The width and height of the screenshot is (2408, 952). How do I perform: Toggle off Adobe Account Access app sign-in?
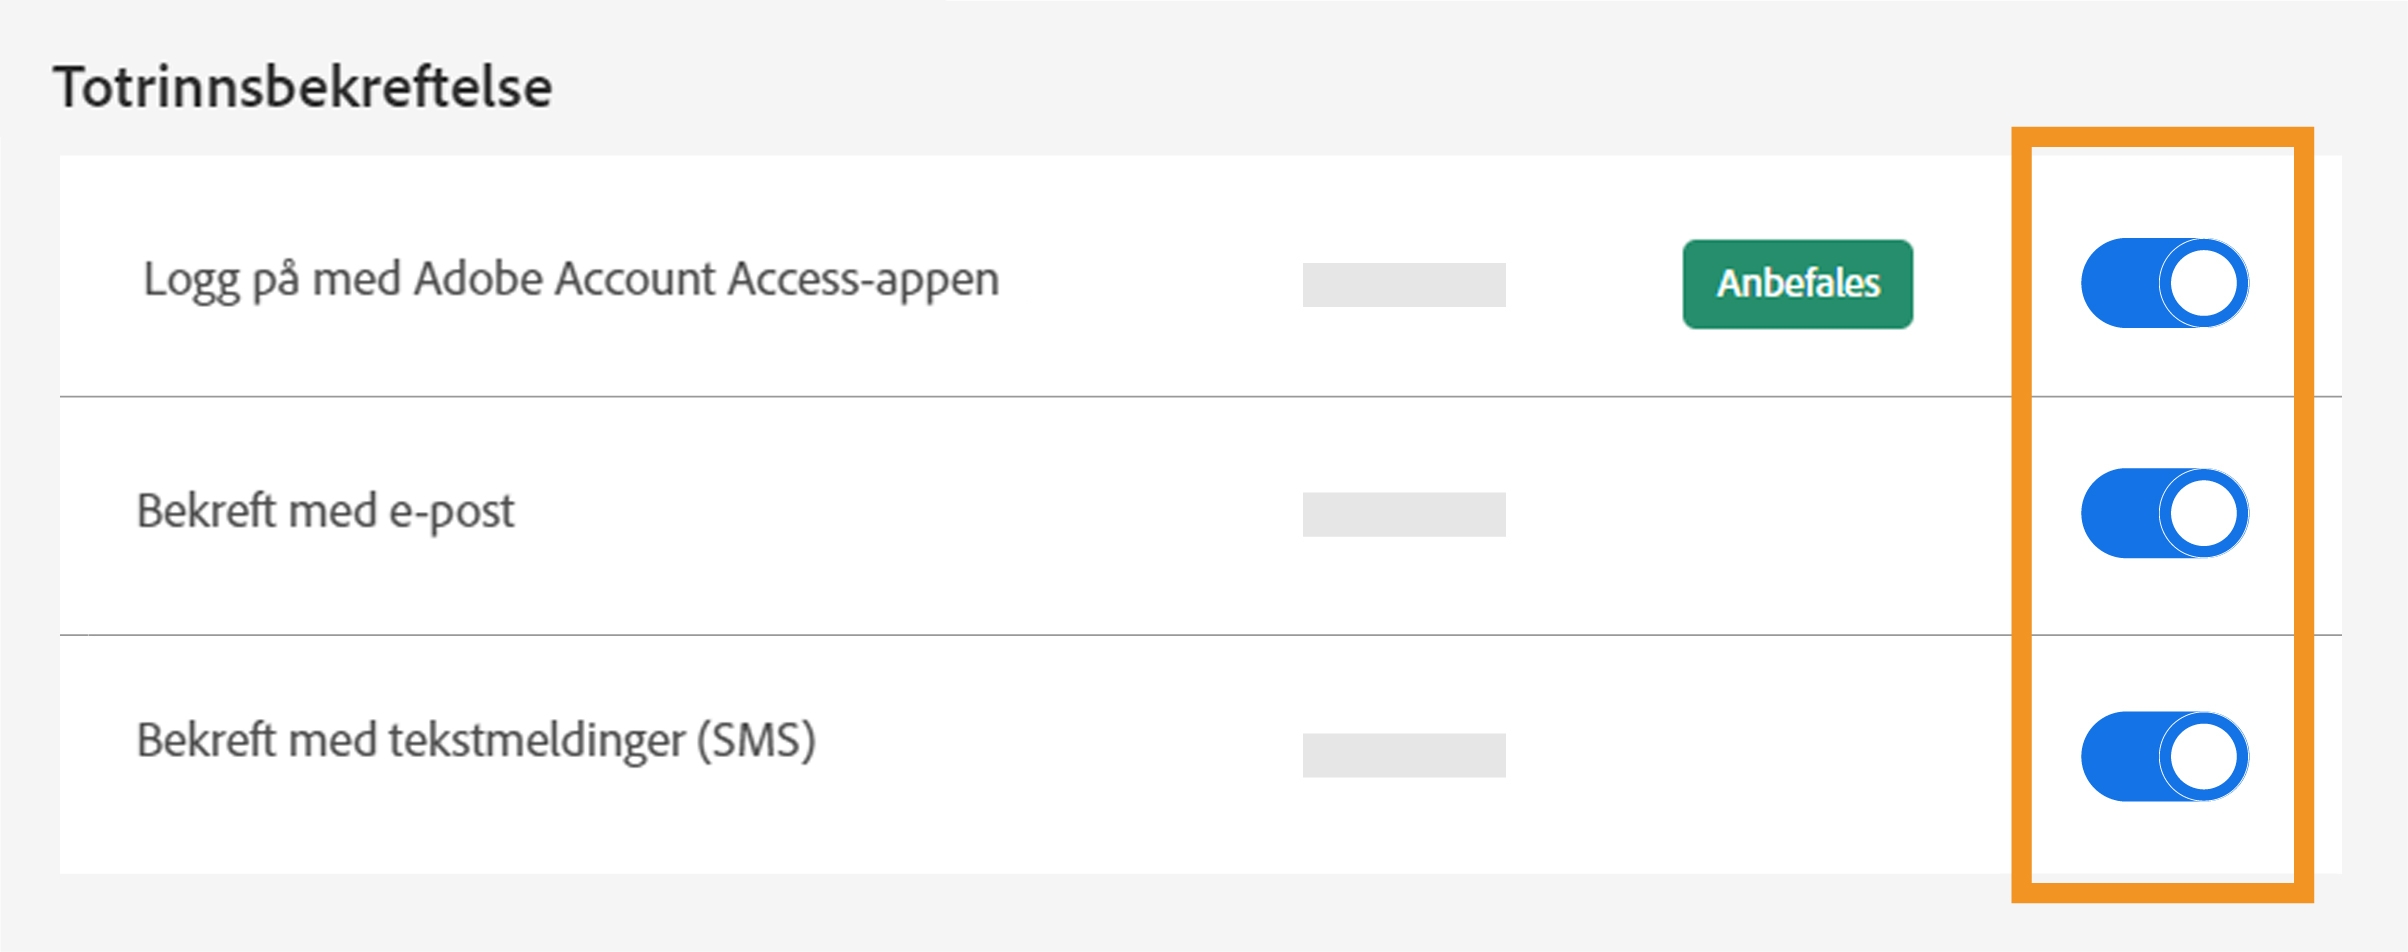click(2164, 283)
